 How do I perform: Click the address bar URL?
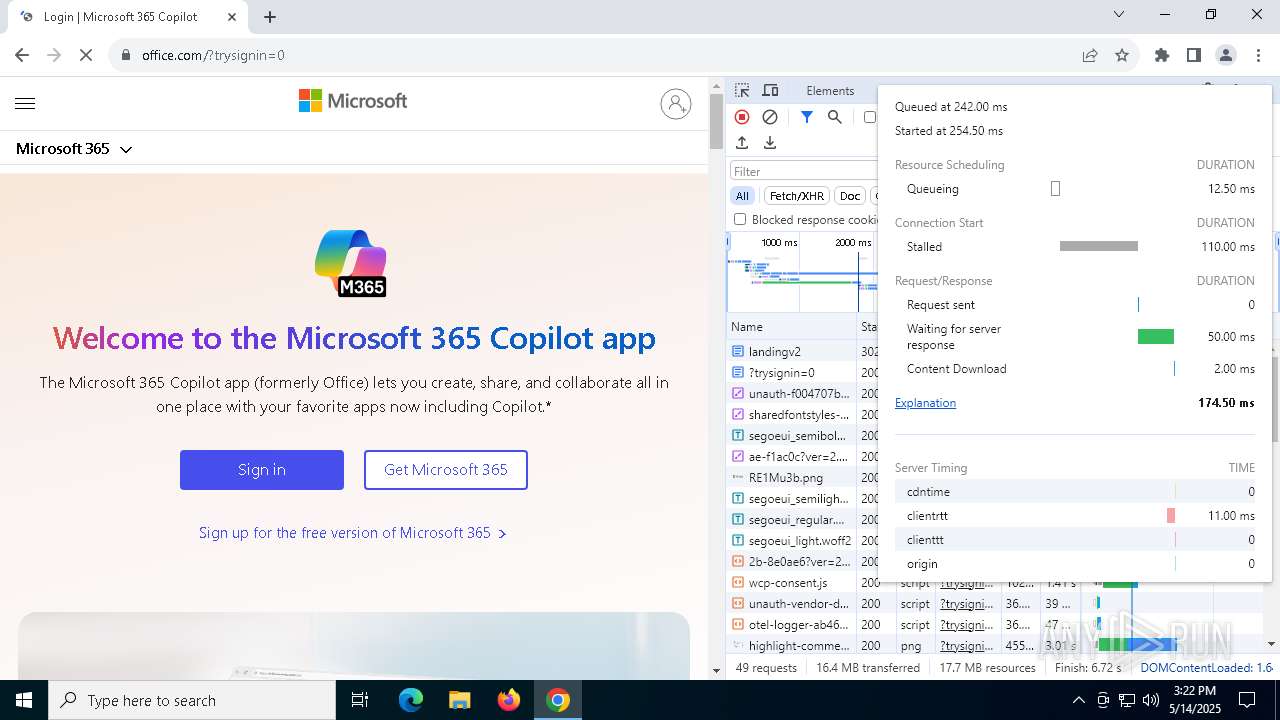[213, 55]
